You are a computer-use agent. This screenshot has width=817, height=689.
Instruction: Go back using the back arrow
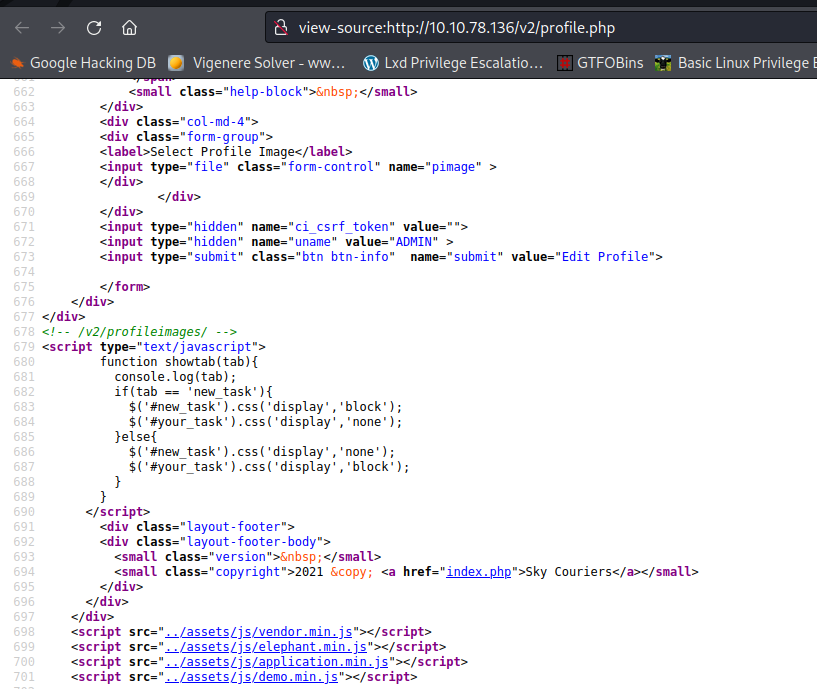(22, 27)
